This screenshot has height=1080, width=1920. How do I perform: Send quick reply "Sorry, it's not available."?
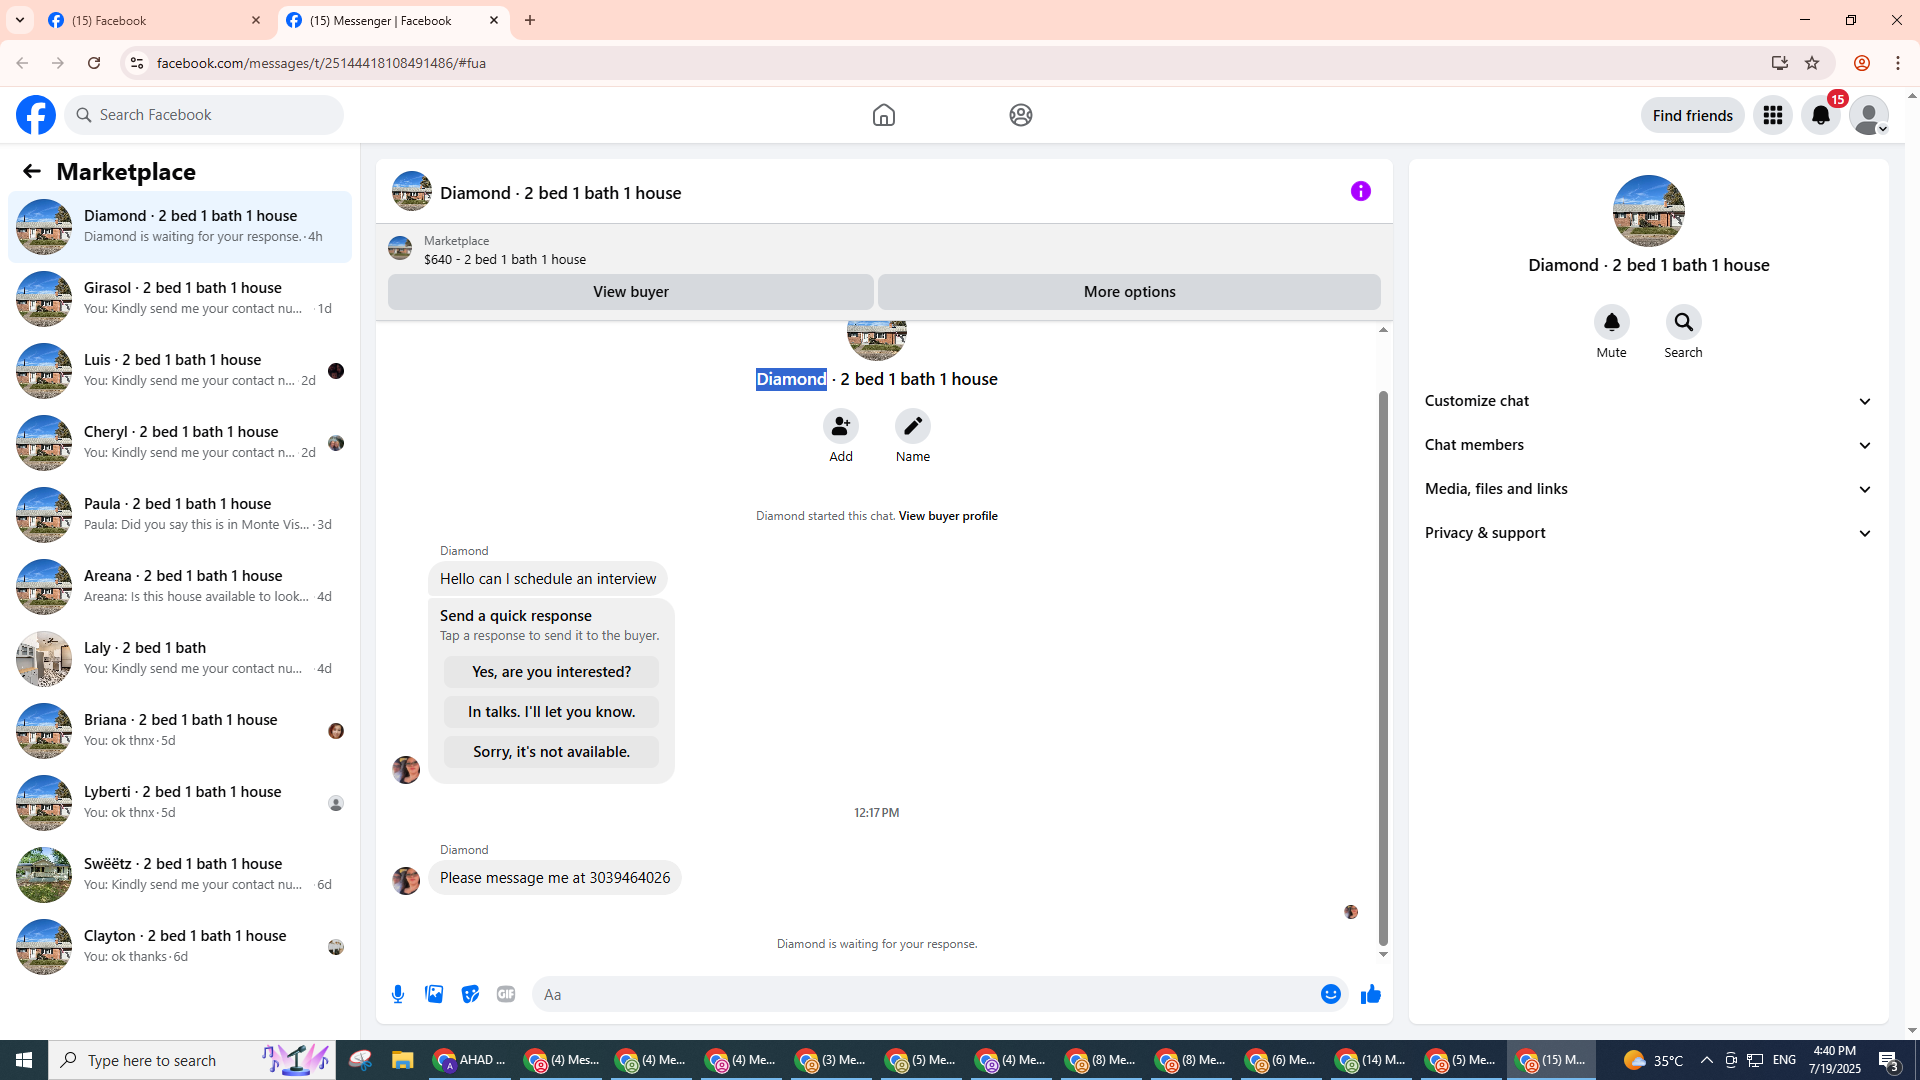(551, 752)
